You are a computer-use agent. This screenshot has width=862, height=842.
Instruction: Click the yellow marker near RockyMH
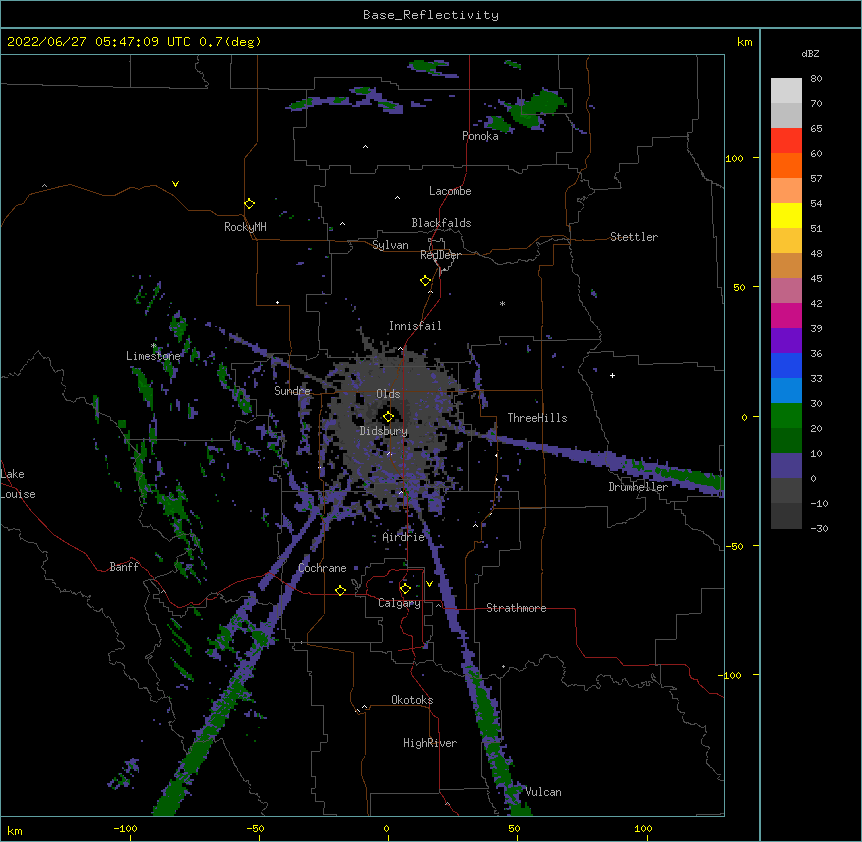(x=249, y=203)
